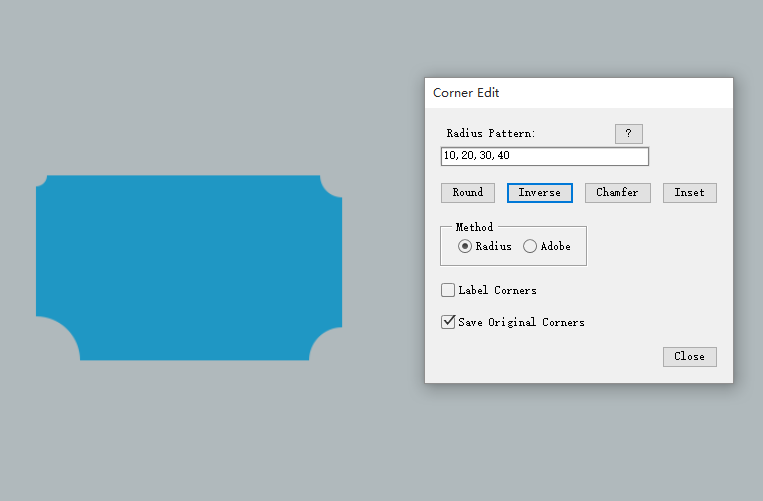Image resolution: width=763 pixels, height=501 pixels.
Task: Open the question mark help button
Action: (629, 134)
